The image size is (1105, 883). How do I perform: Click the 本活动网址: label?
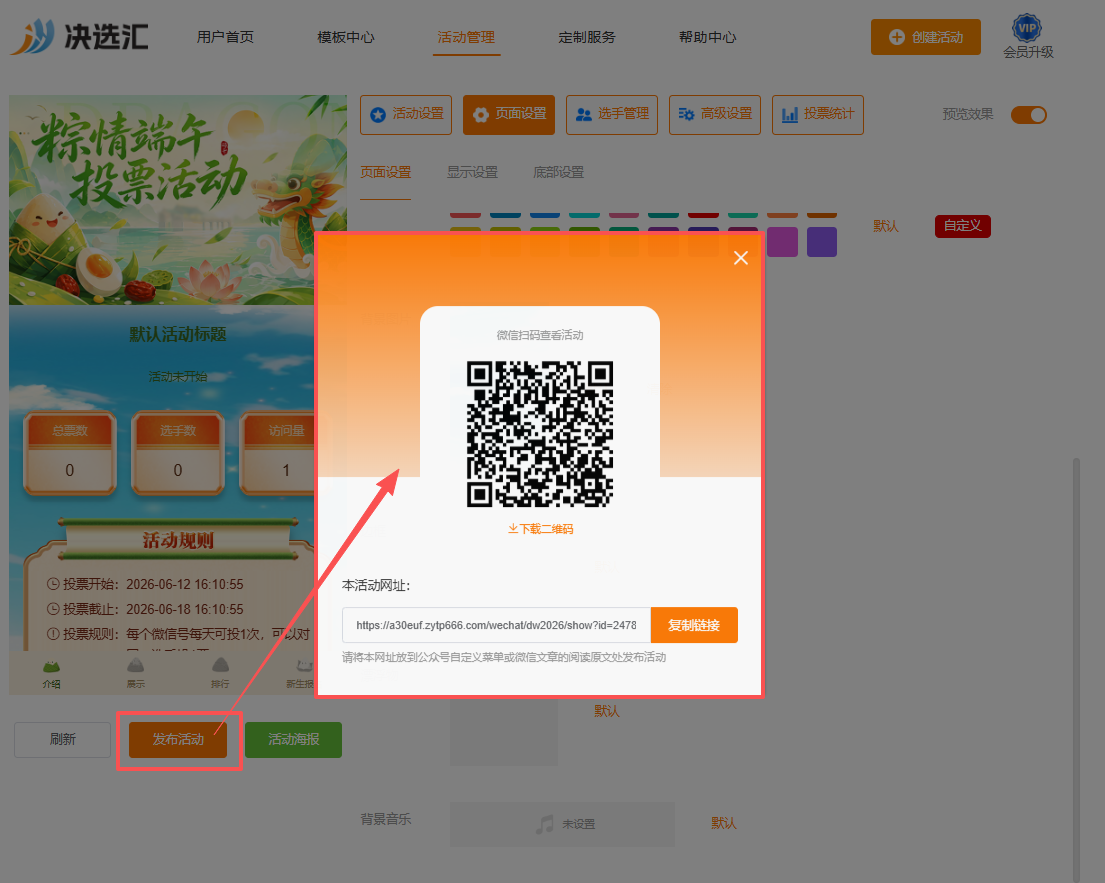tap(376, 586)
